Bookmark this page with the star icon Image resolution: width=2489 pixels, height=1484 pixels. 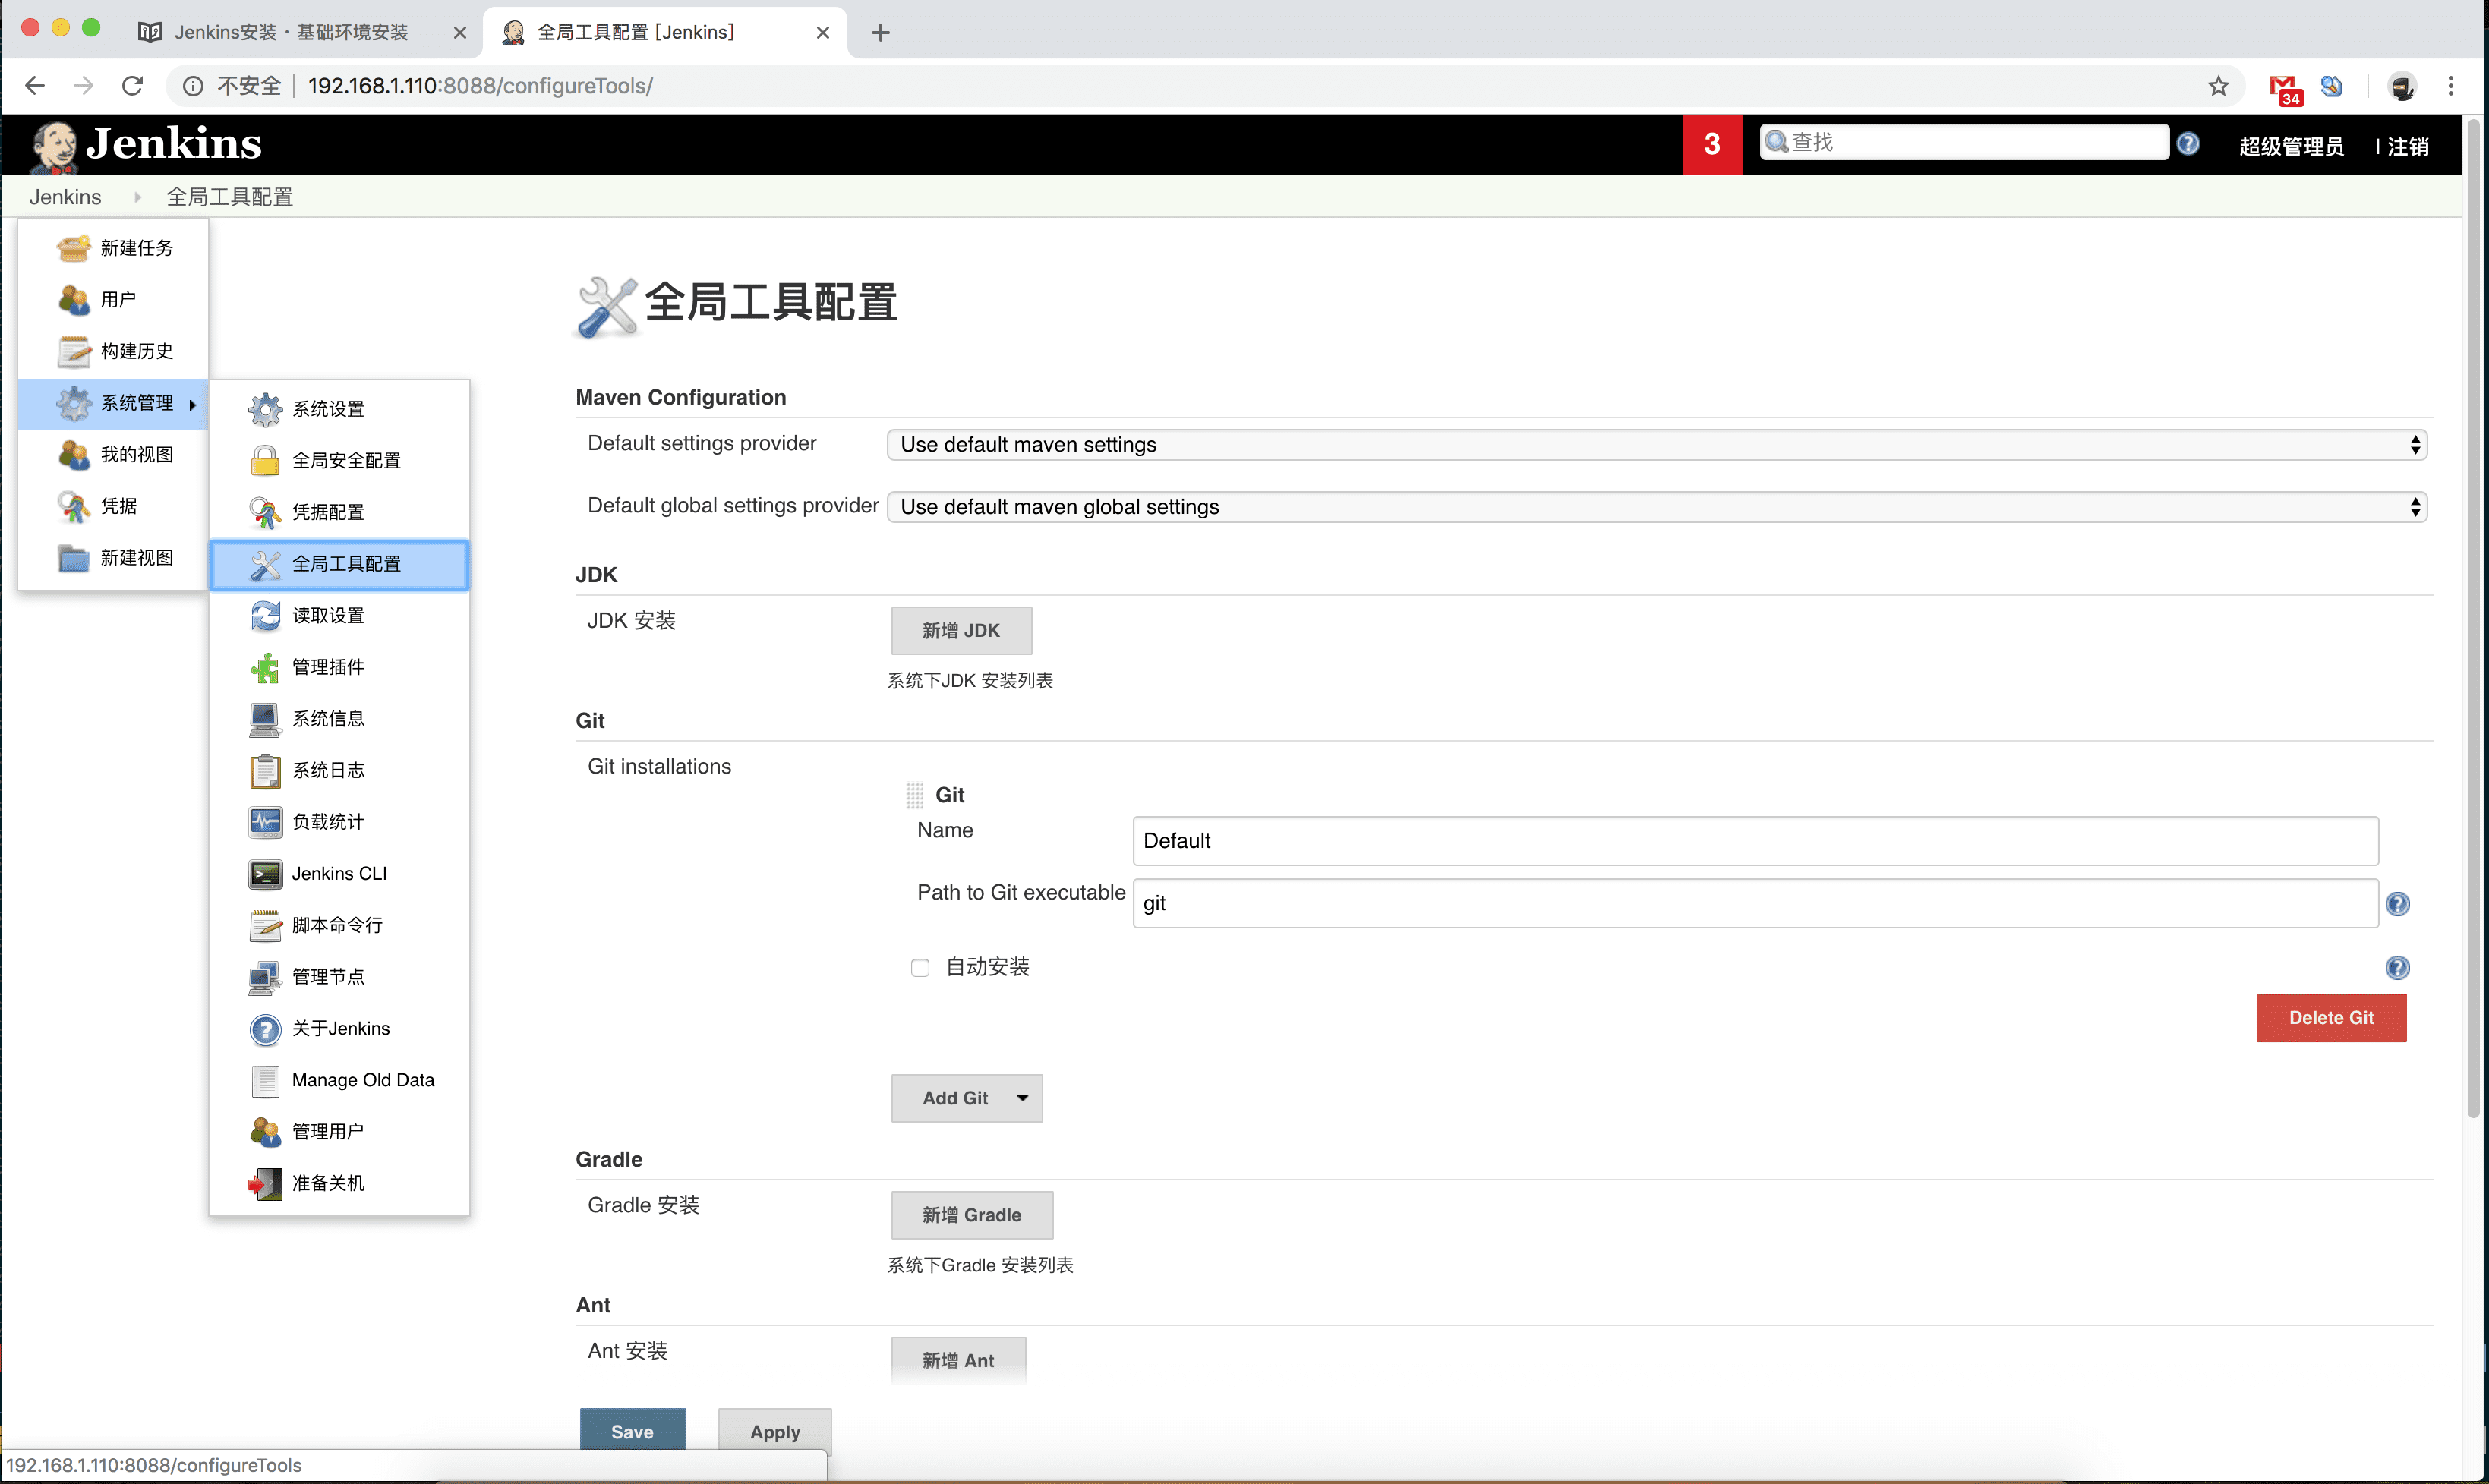tap(2218, 86)
